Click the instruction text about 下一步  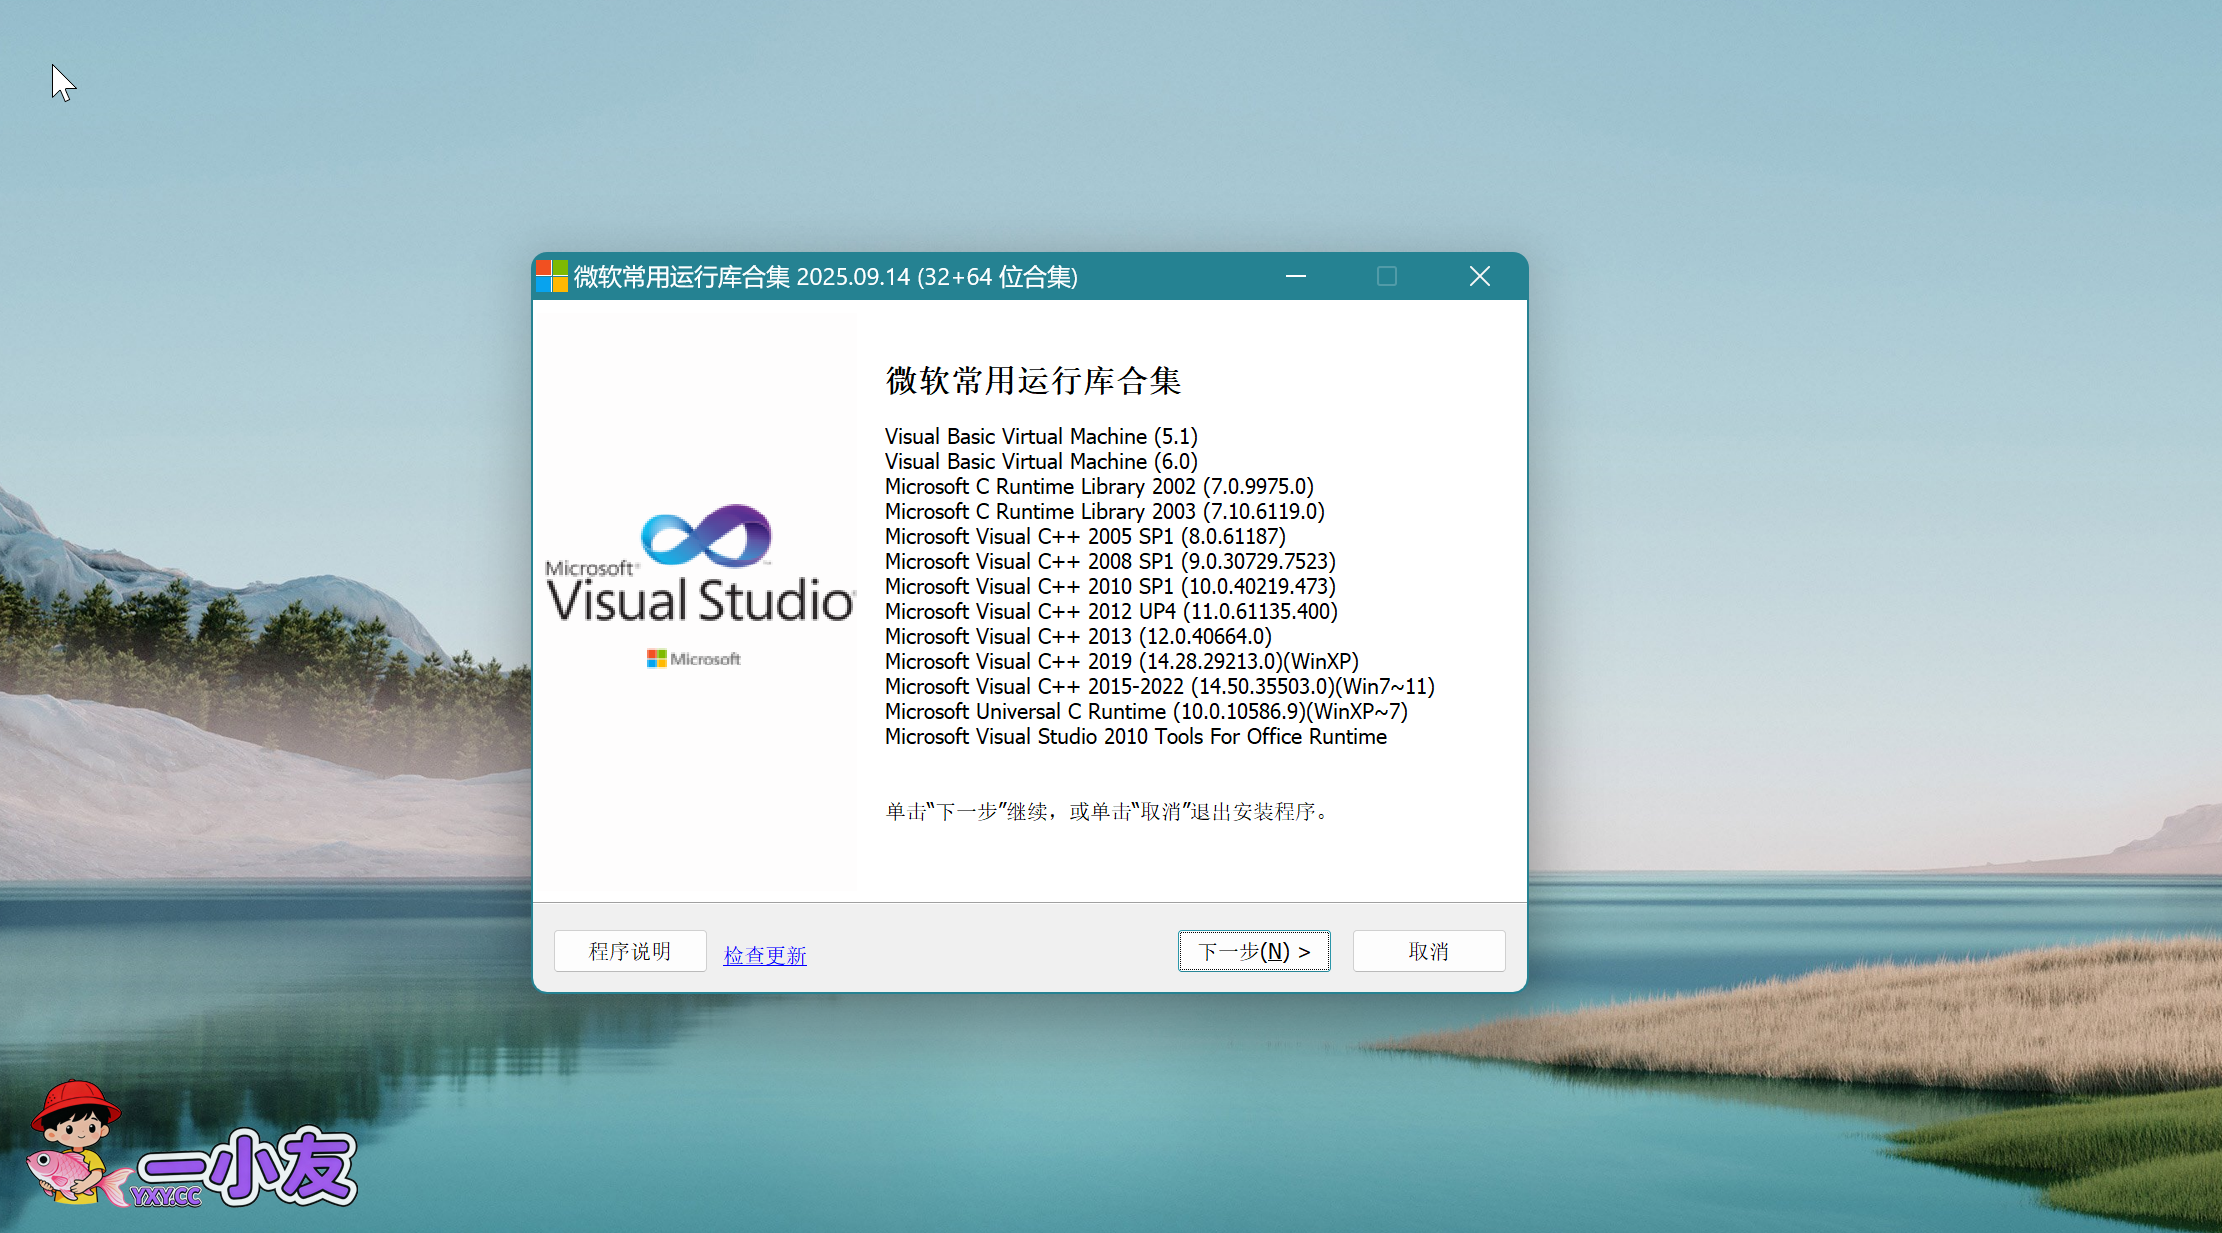point(1108,811)
